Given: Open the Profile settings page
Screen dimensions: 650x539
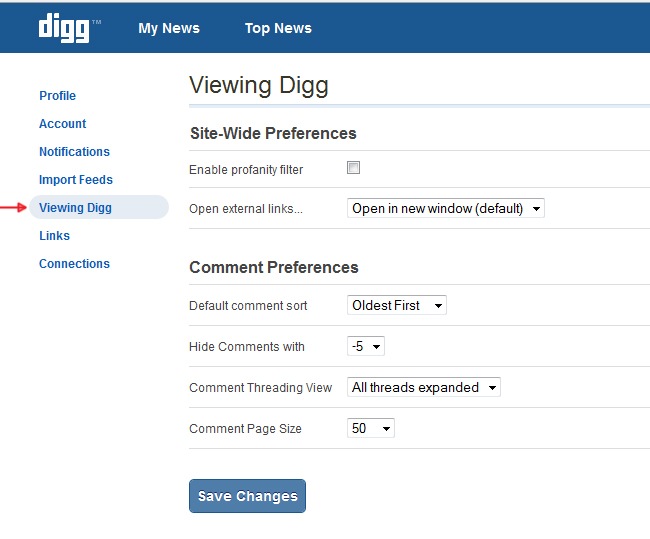Looking at the screenshot, I should 57,96.
